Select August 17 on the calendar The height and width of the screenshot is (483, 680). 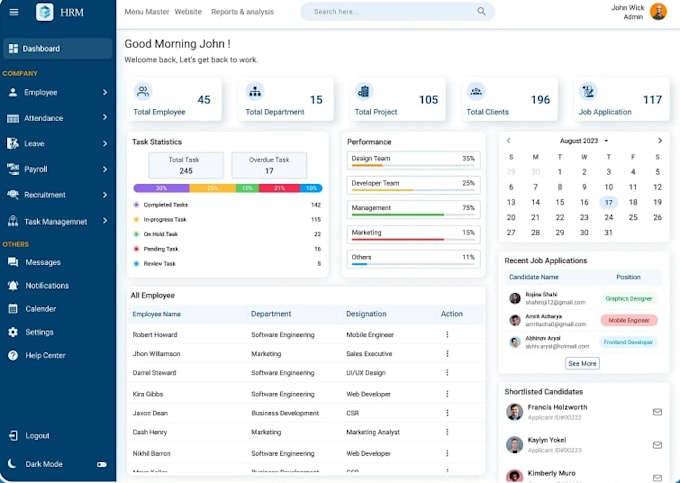pyautogui.click(x=608, y=202)
